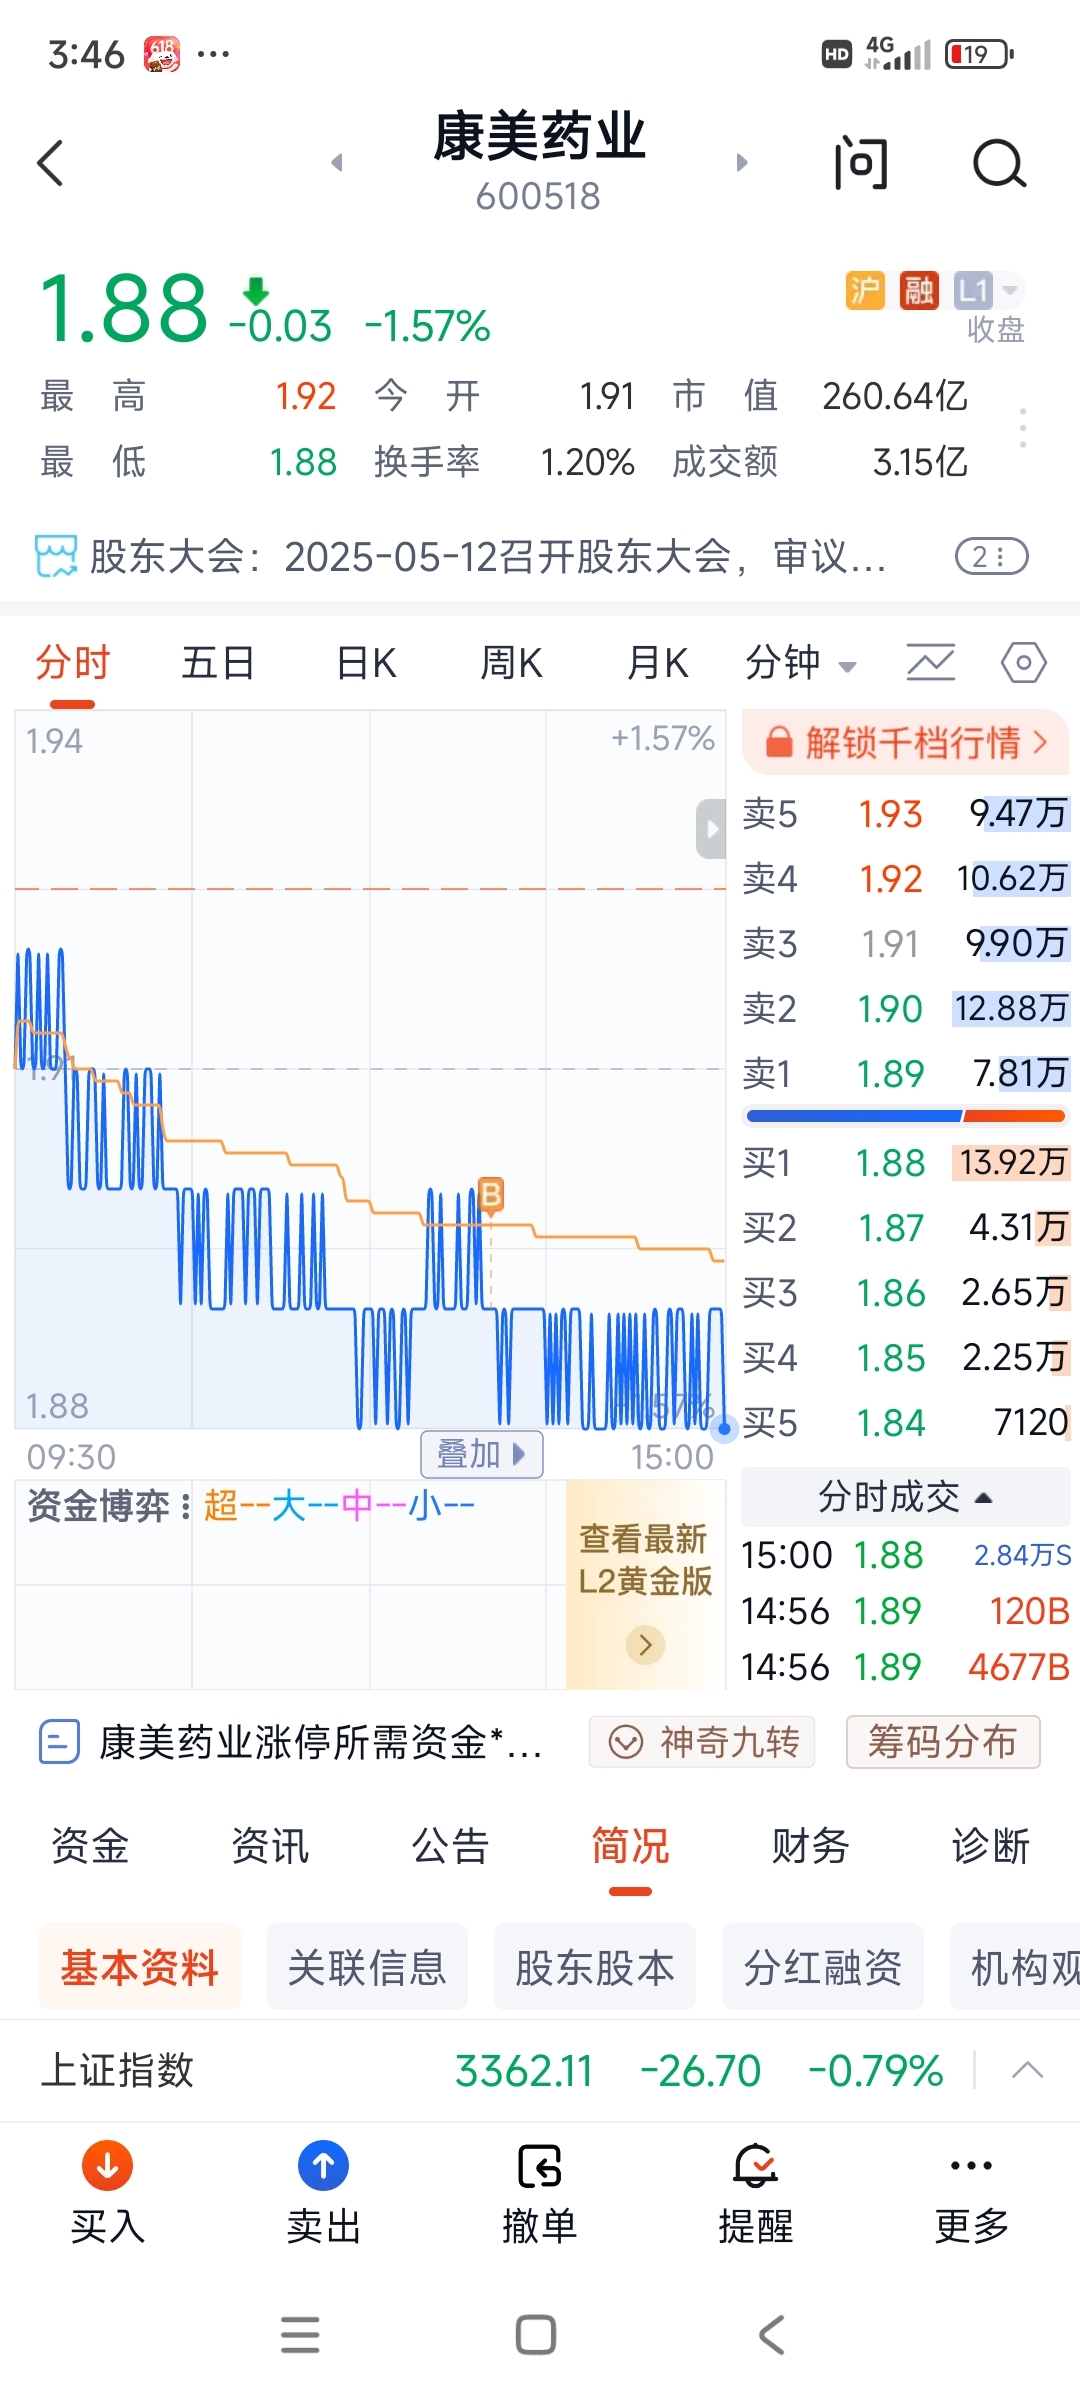Viewport: 1080px width, 2400px height.
Task: Select the 卖1 1.89 order row
Action: pos(906,1074)
